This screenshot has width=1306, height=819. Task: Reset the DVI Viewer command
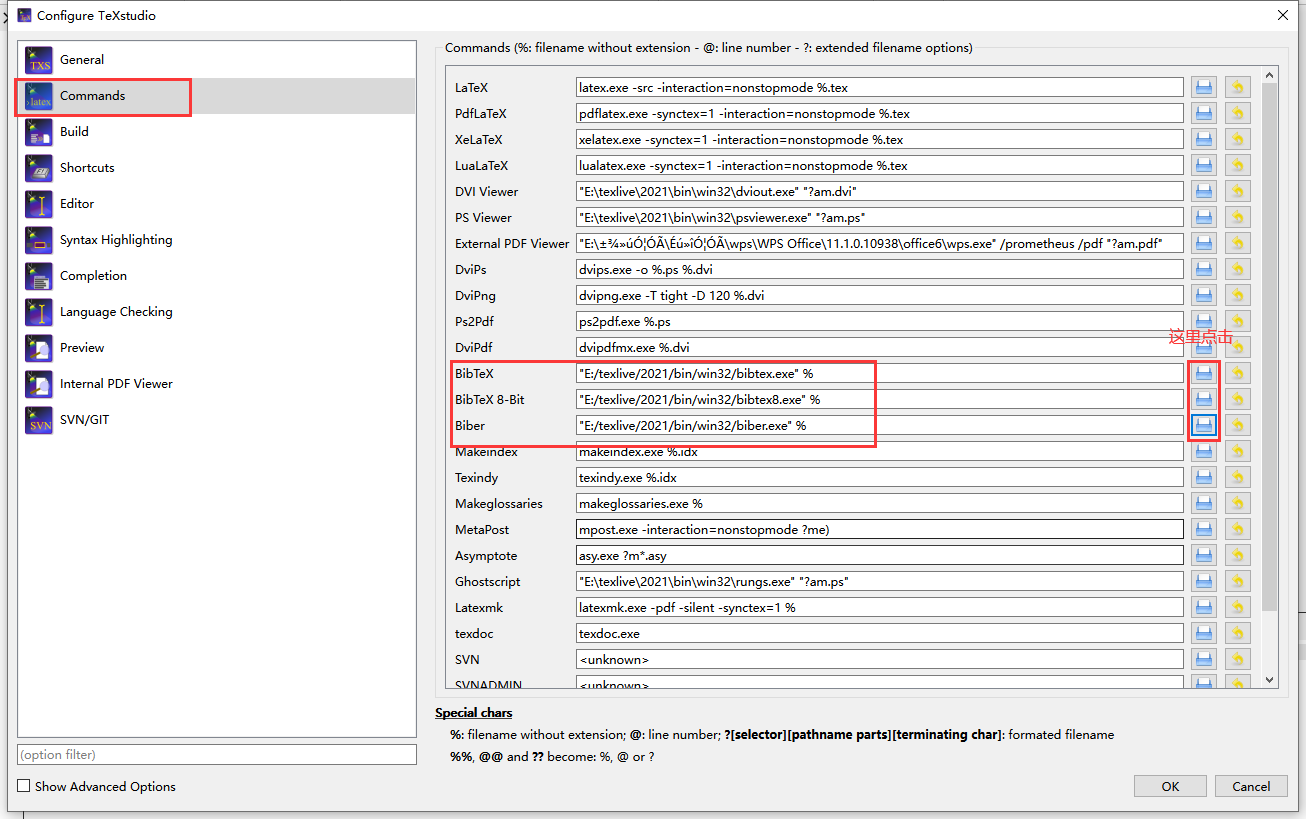pos(1238,191)
